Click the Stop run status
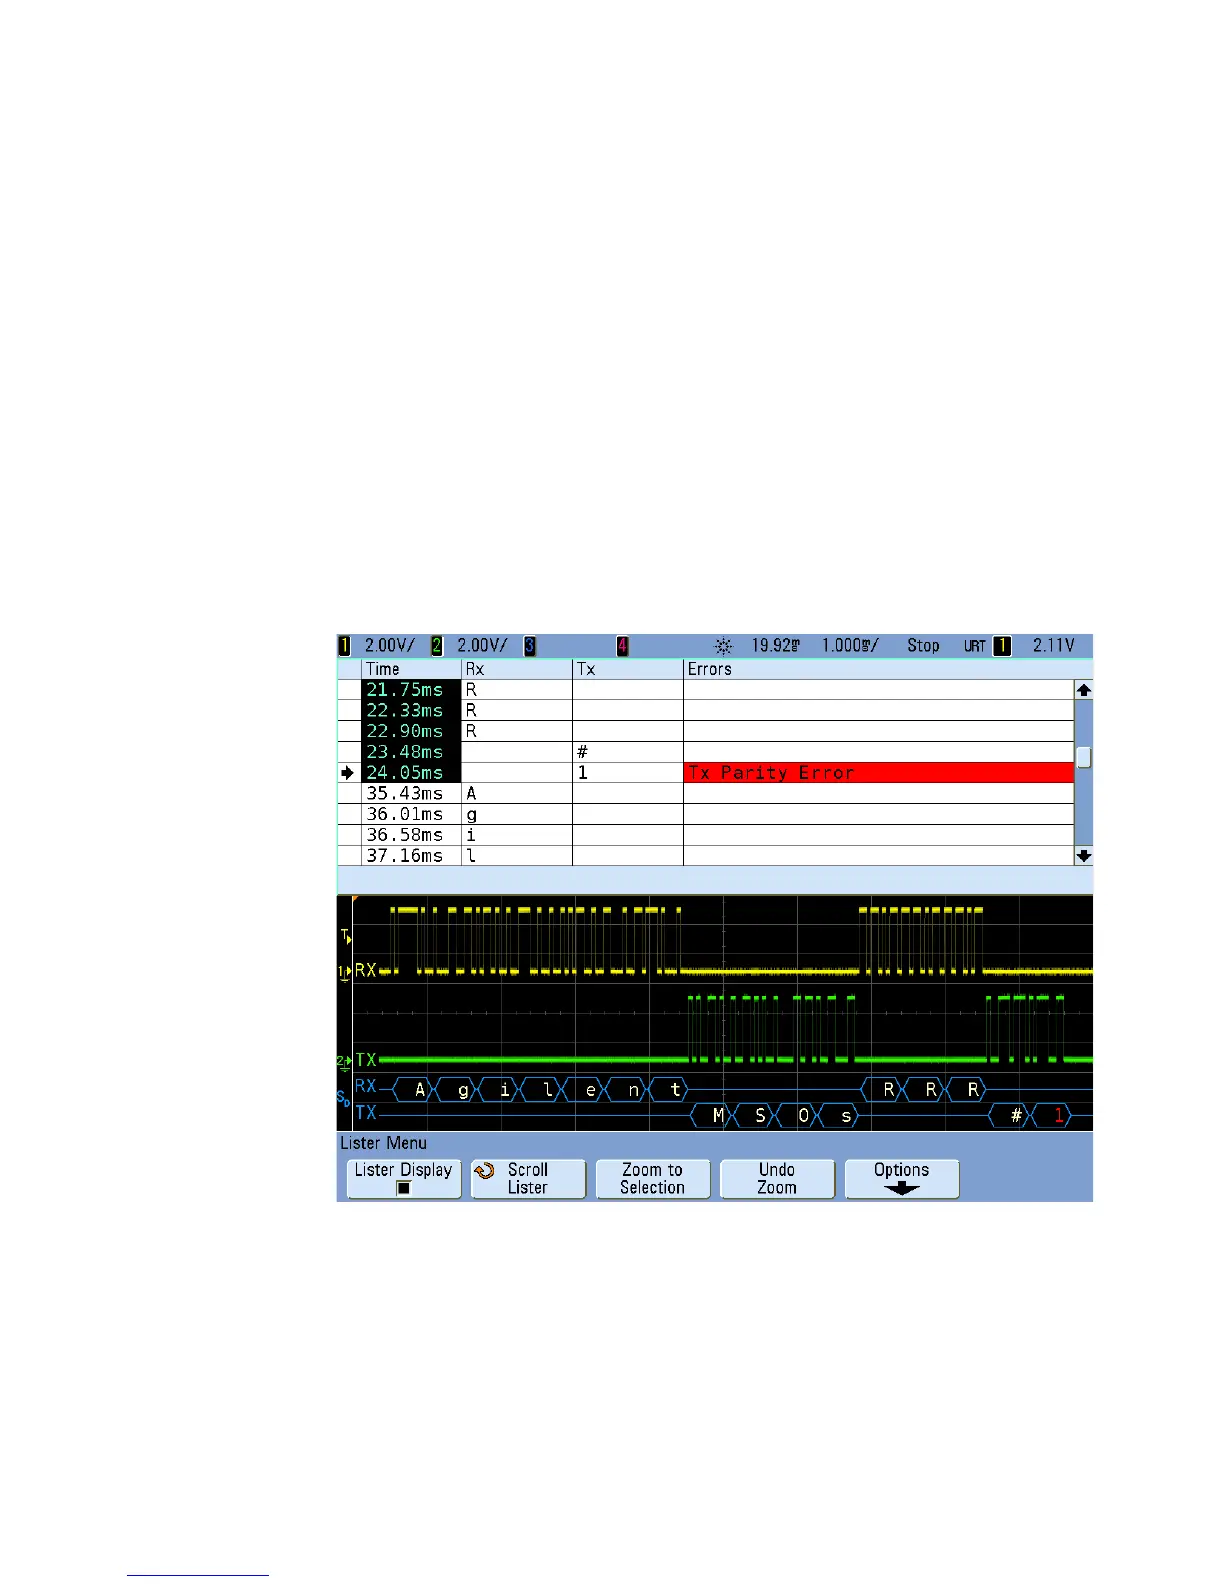Viewport: 1224px width, 1584px height. pos(923,646)
